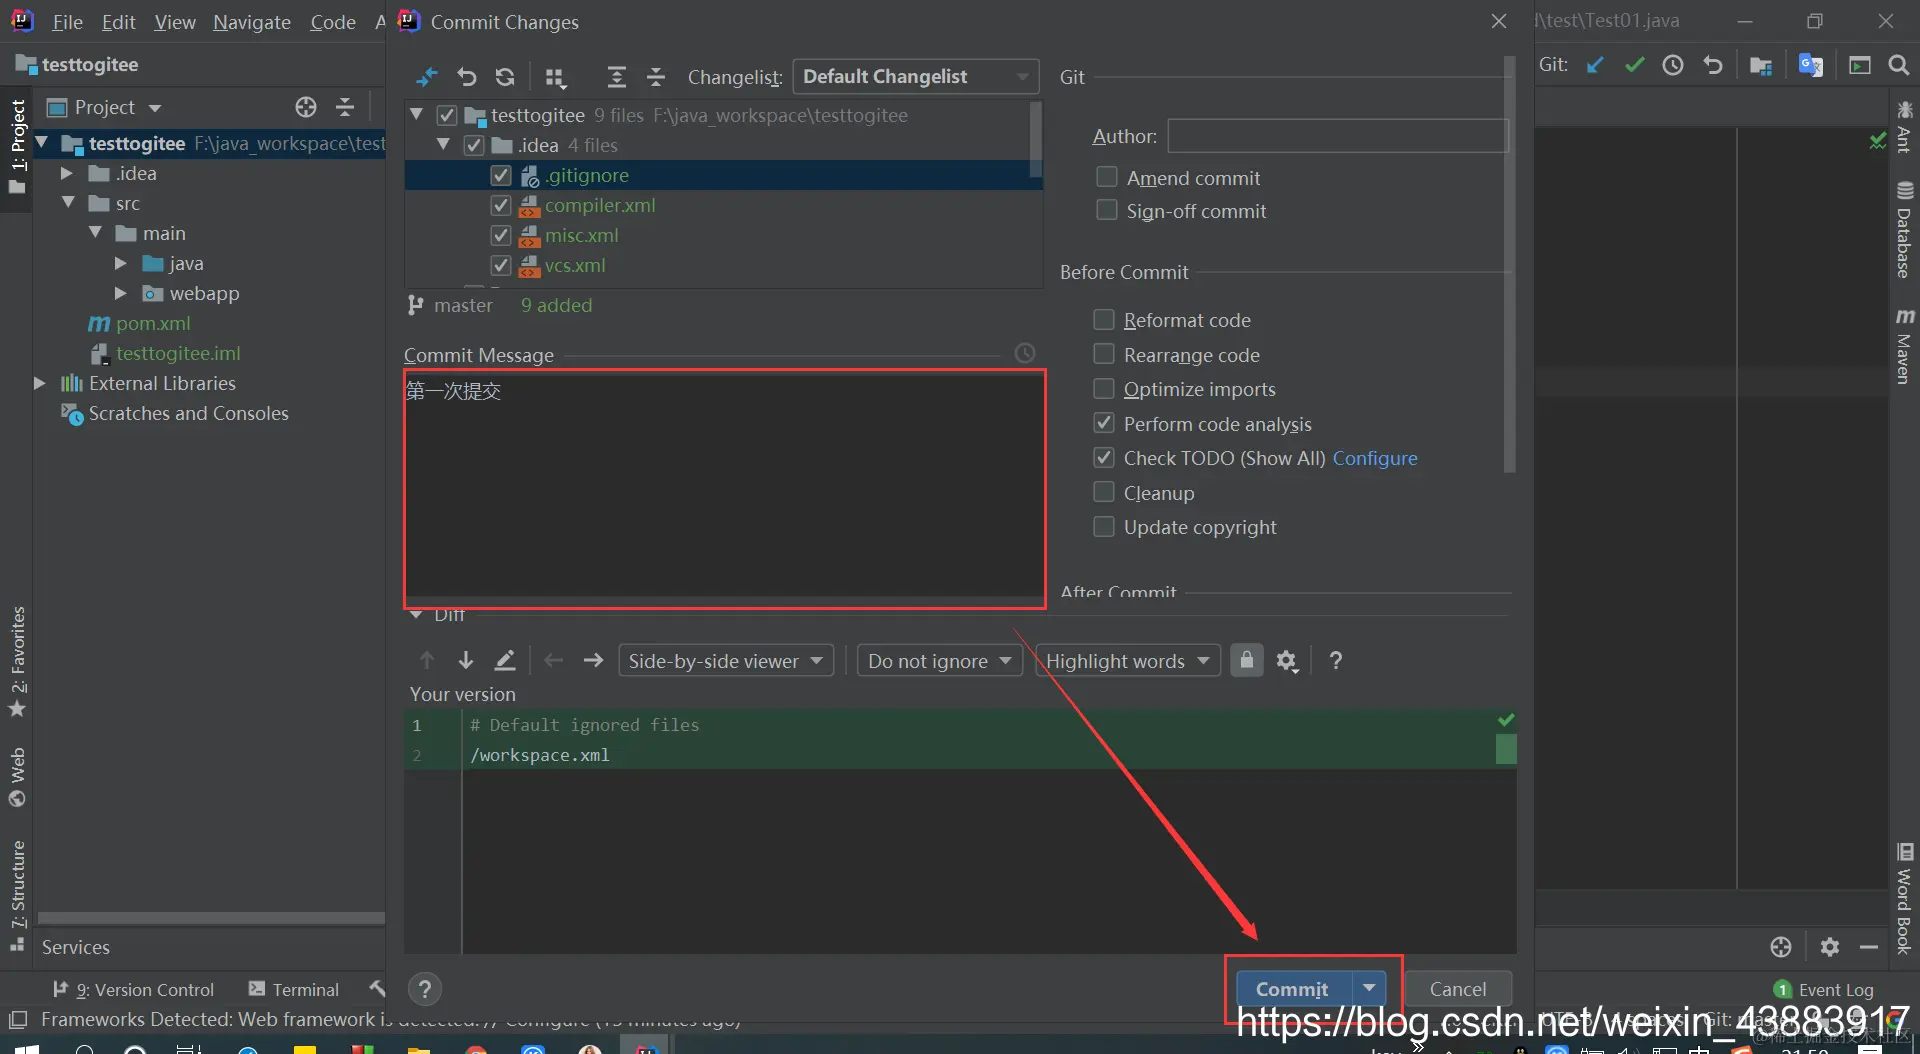
Task: Click Git rollback icon in main toolbar
Action: 1713,65
